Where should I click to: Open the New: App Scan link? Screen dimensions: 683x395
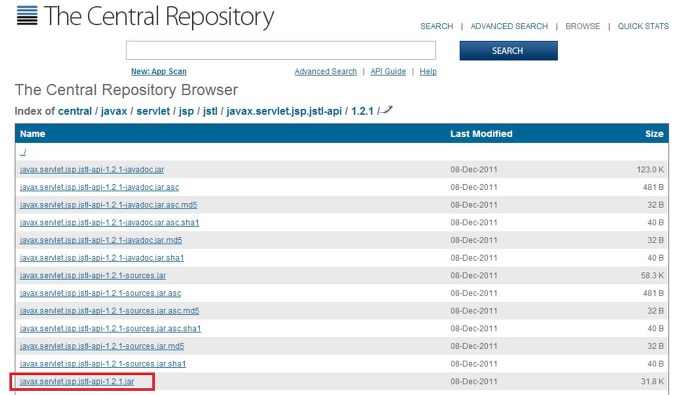point(159,71)
